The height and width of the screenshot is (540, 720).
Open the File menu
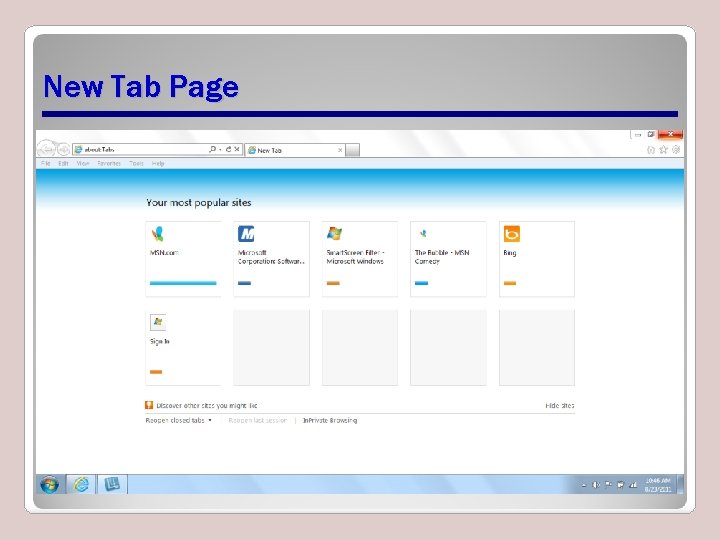tap(45, 163)
